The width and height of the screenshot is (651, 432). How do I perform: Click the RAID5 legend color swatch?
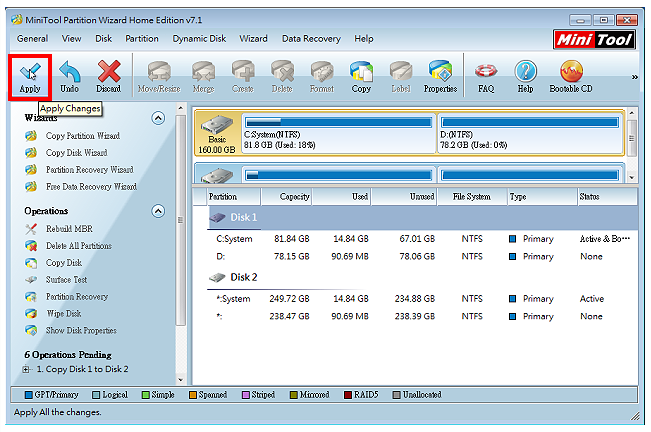click(348, 395)
